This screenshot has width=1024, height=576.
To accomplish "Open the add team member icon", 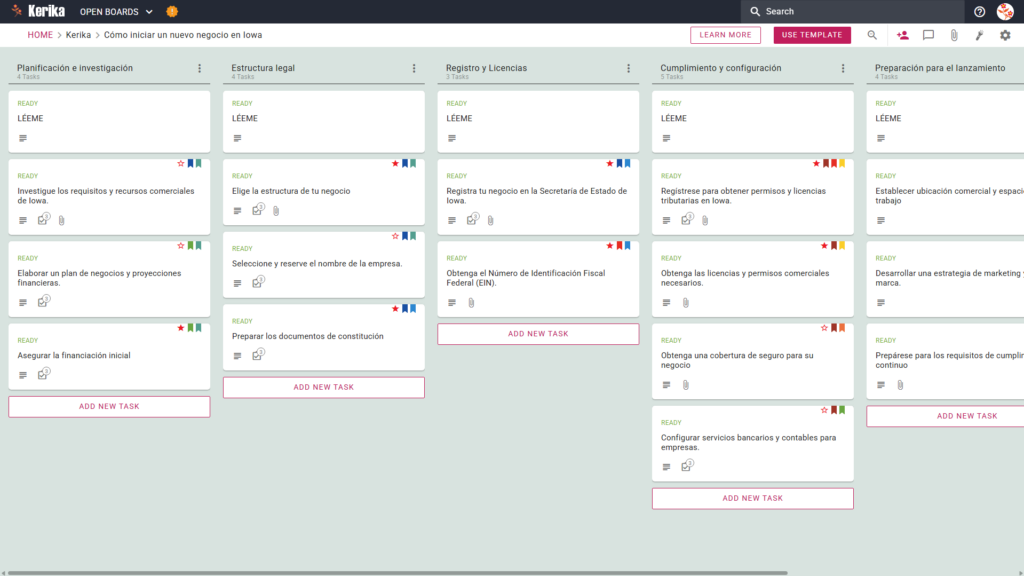I will (x=903, y=35).
